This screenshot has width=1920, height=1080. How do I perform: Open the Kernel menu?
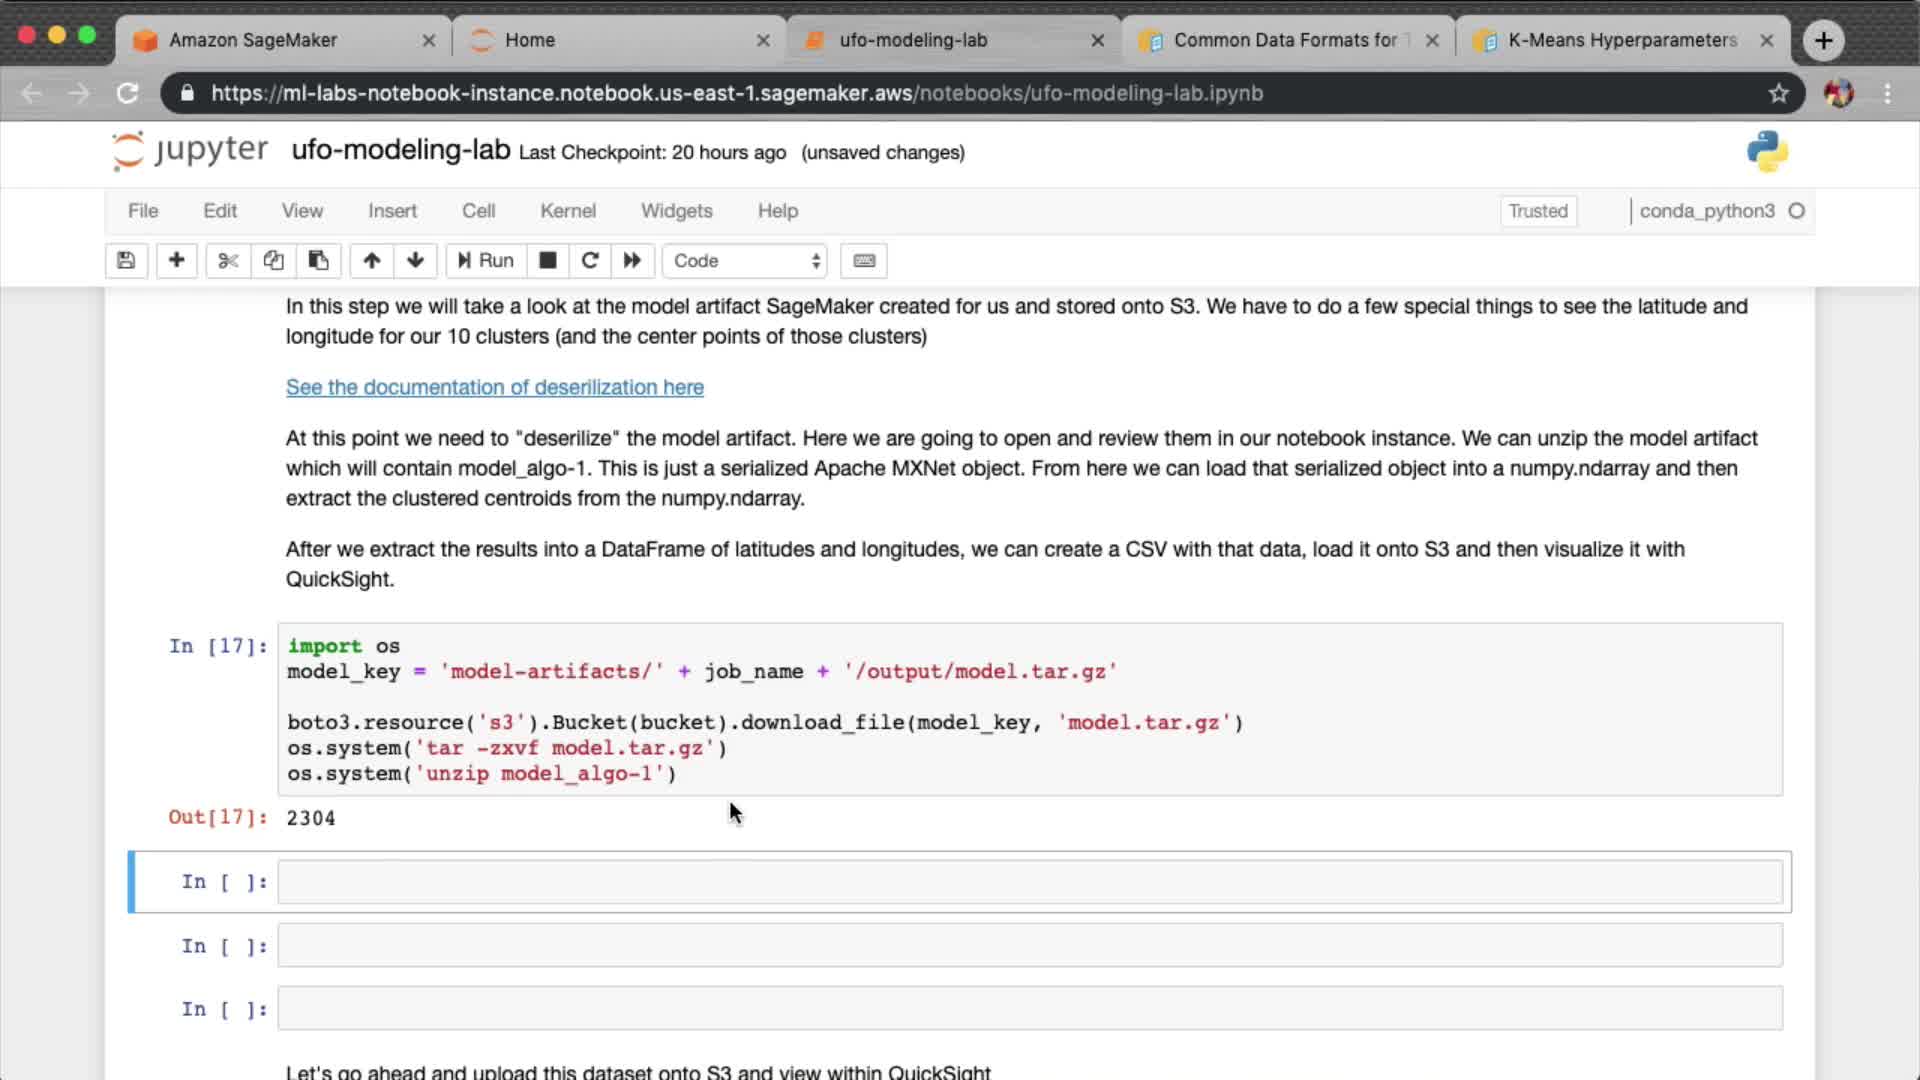[x=567, y=211]
